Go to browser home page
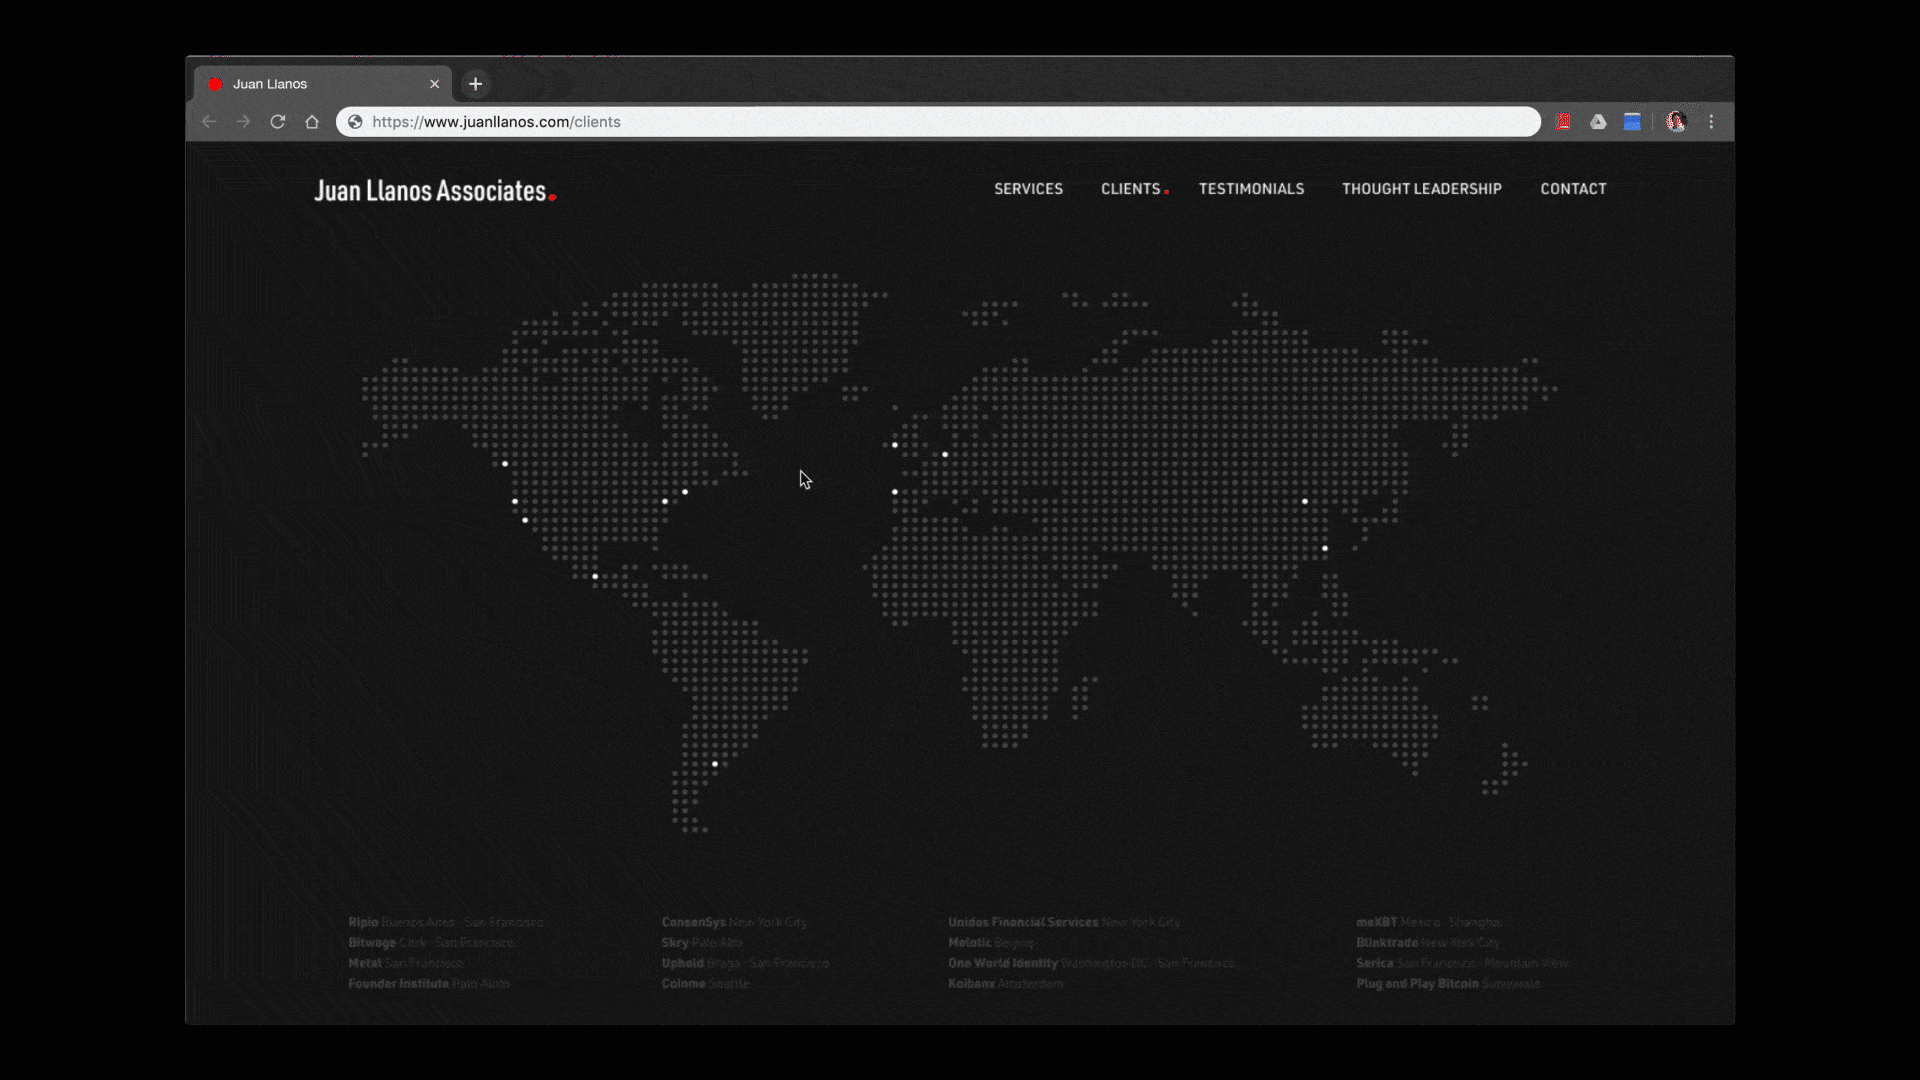The image size is (1920, 1080). pyautogui.click(x=312, y=122)
